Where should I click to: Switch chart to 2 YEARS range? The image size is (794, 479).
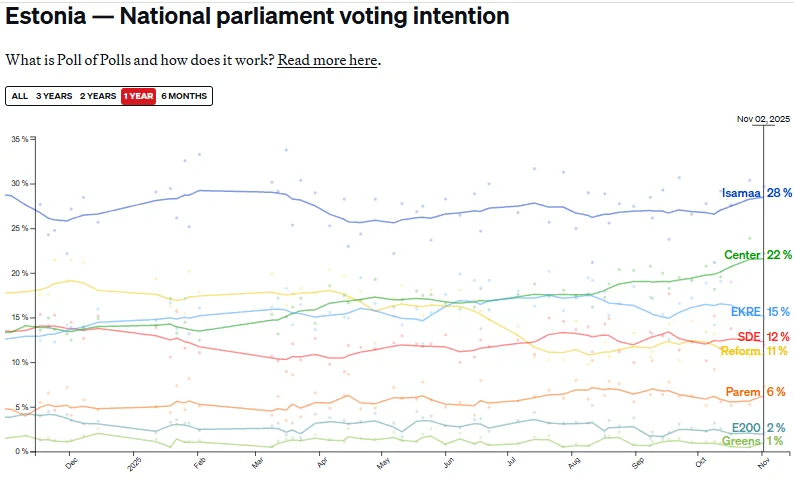[x=97, y=96]
